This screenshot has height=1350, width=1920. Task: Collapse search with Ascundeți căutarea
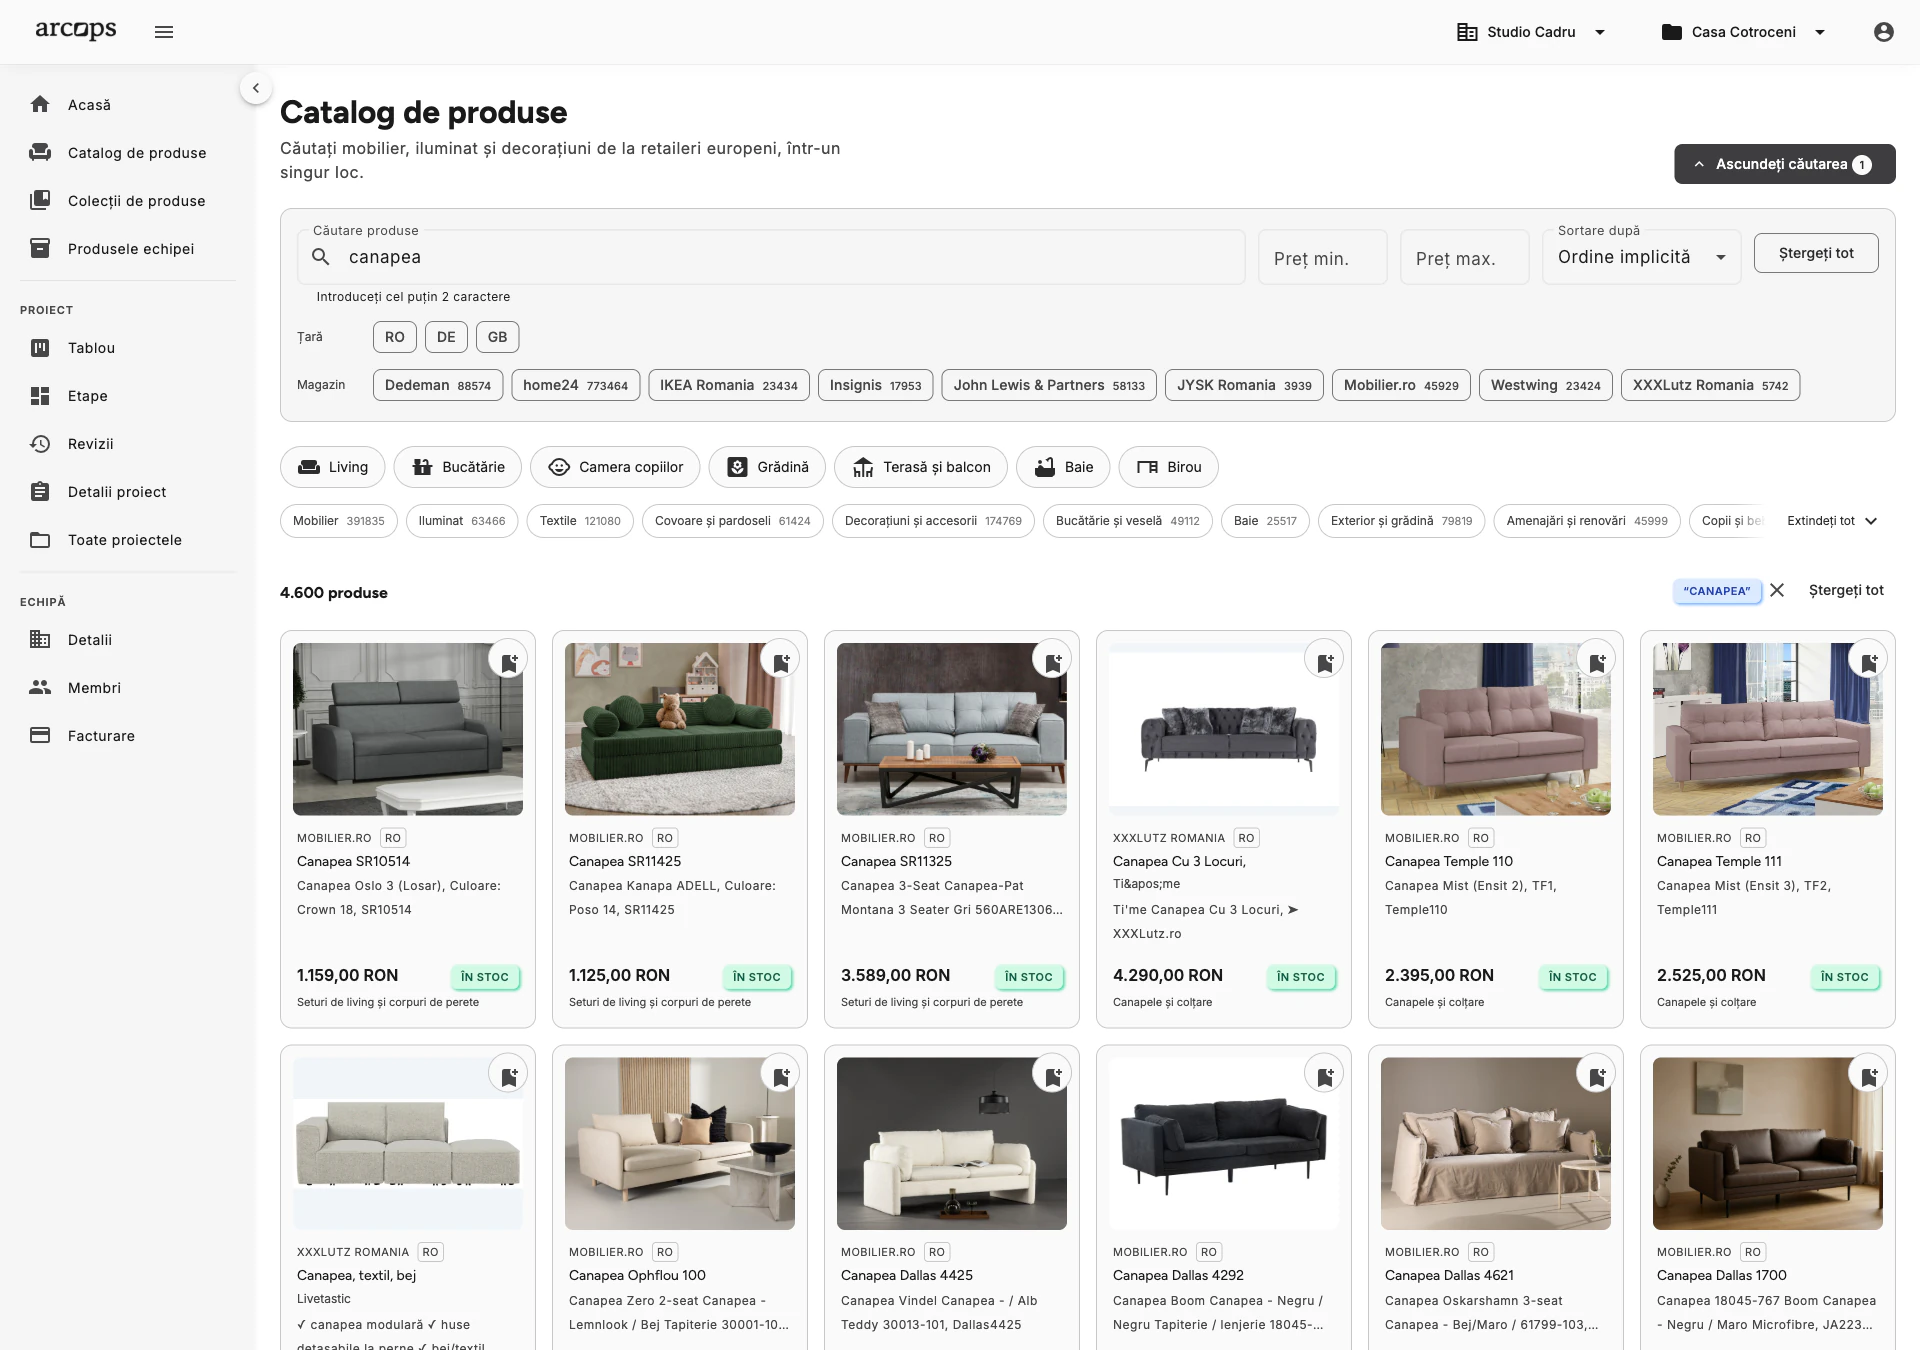[x=1785, y=164]
